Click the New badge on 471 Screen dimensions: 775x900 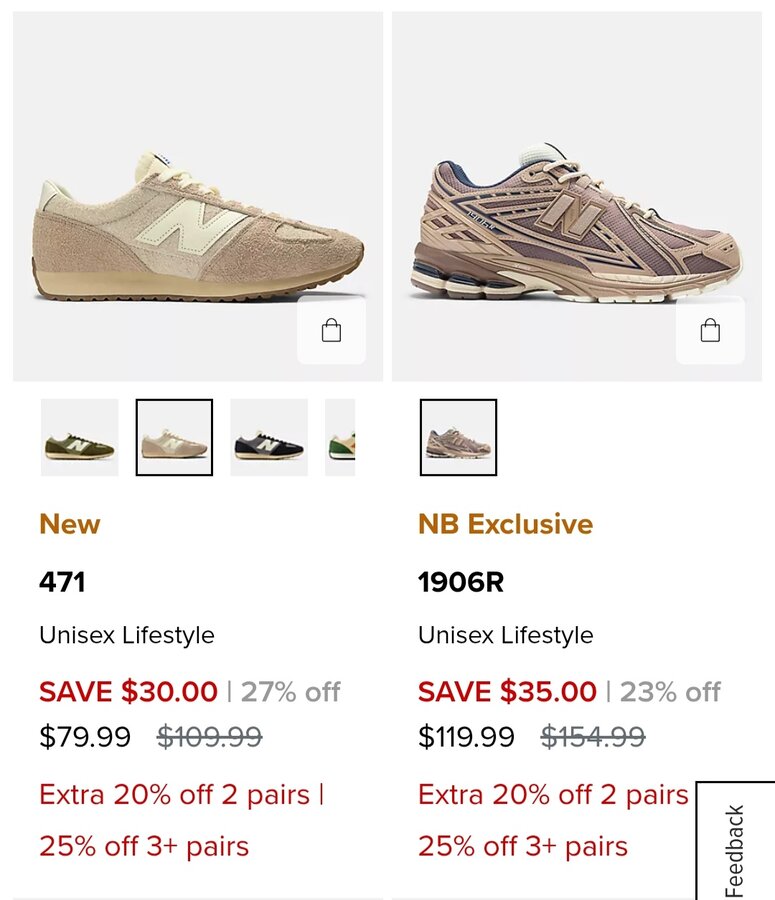pyautogui.click(x=70, y=524)
